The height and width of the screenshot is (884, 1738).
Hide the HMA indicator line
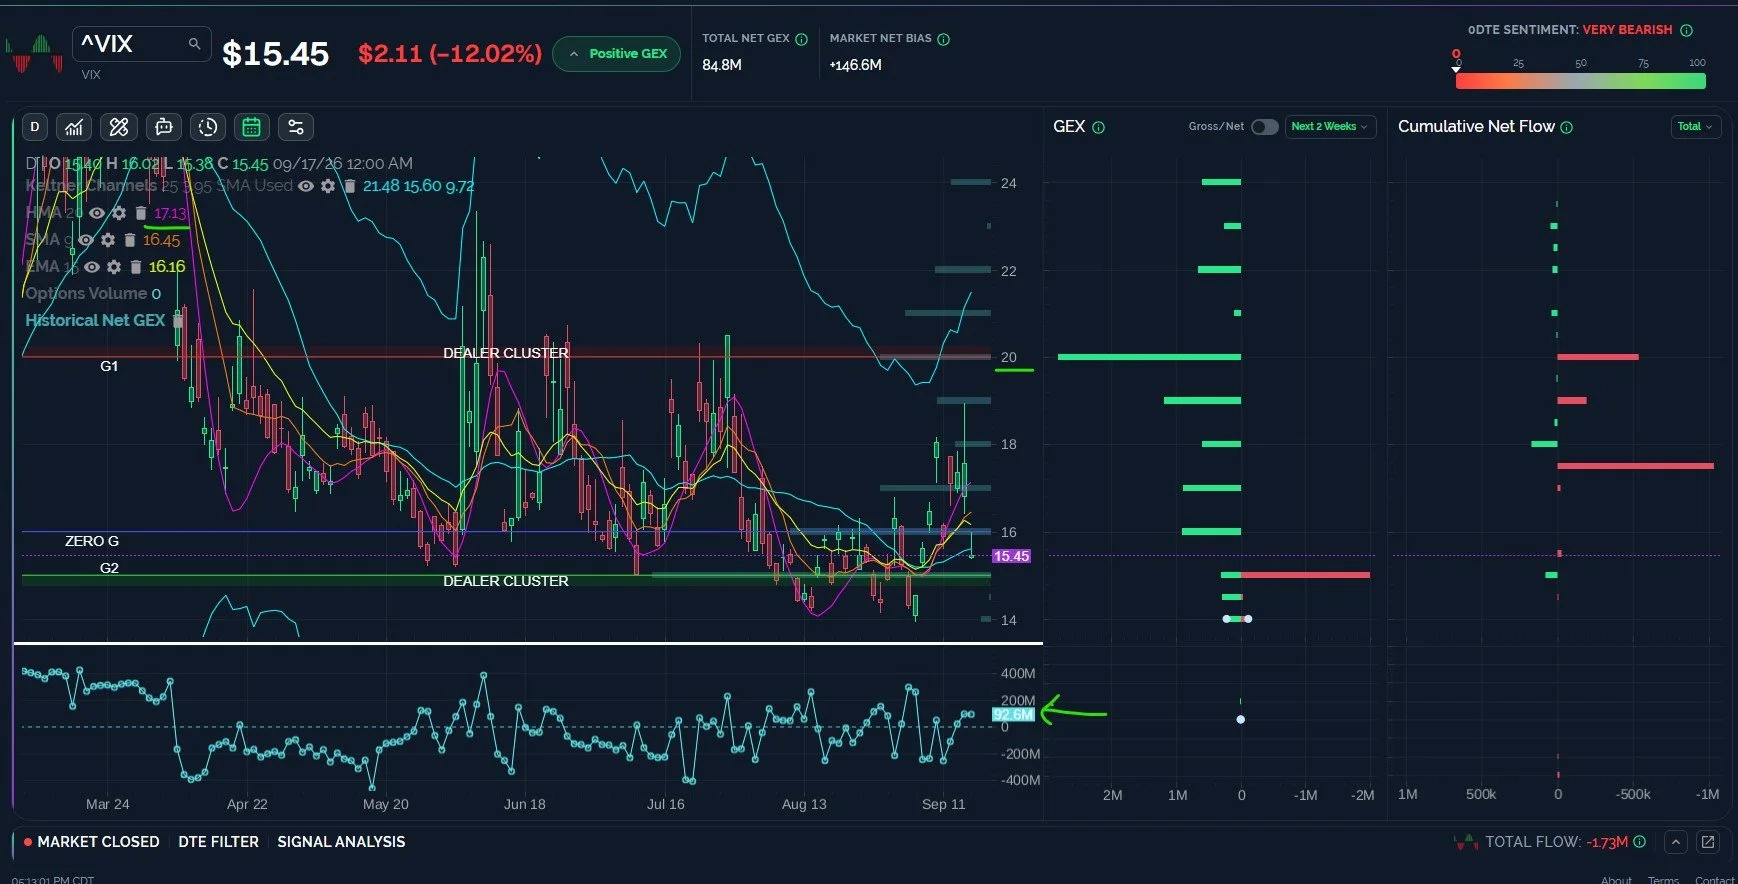tap(97, 213)
